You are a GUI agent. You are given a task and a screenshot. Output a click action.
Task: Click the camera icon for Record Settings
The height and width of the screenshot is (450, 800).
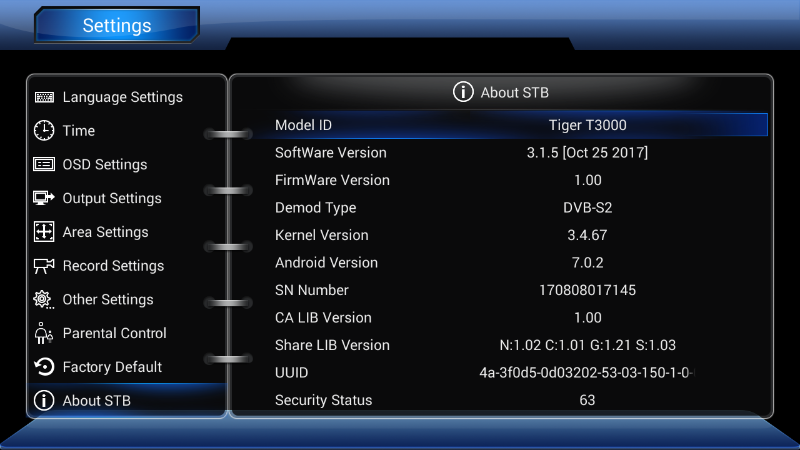tap(44, 266)
